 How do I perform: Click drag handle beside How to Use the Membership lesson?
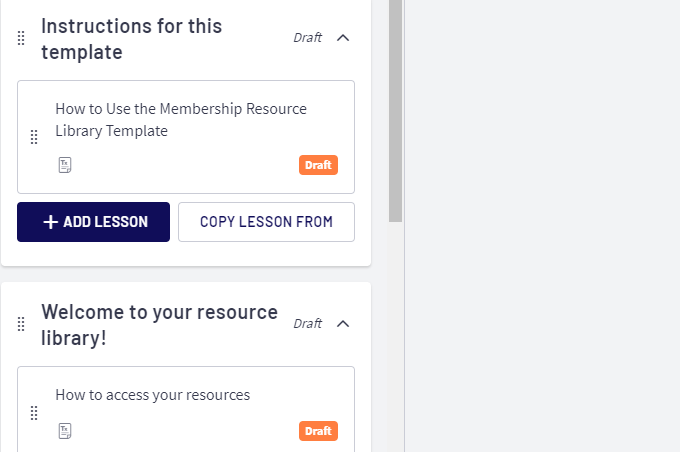pos(33,137)
